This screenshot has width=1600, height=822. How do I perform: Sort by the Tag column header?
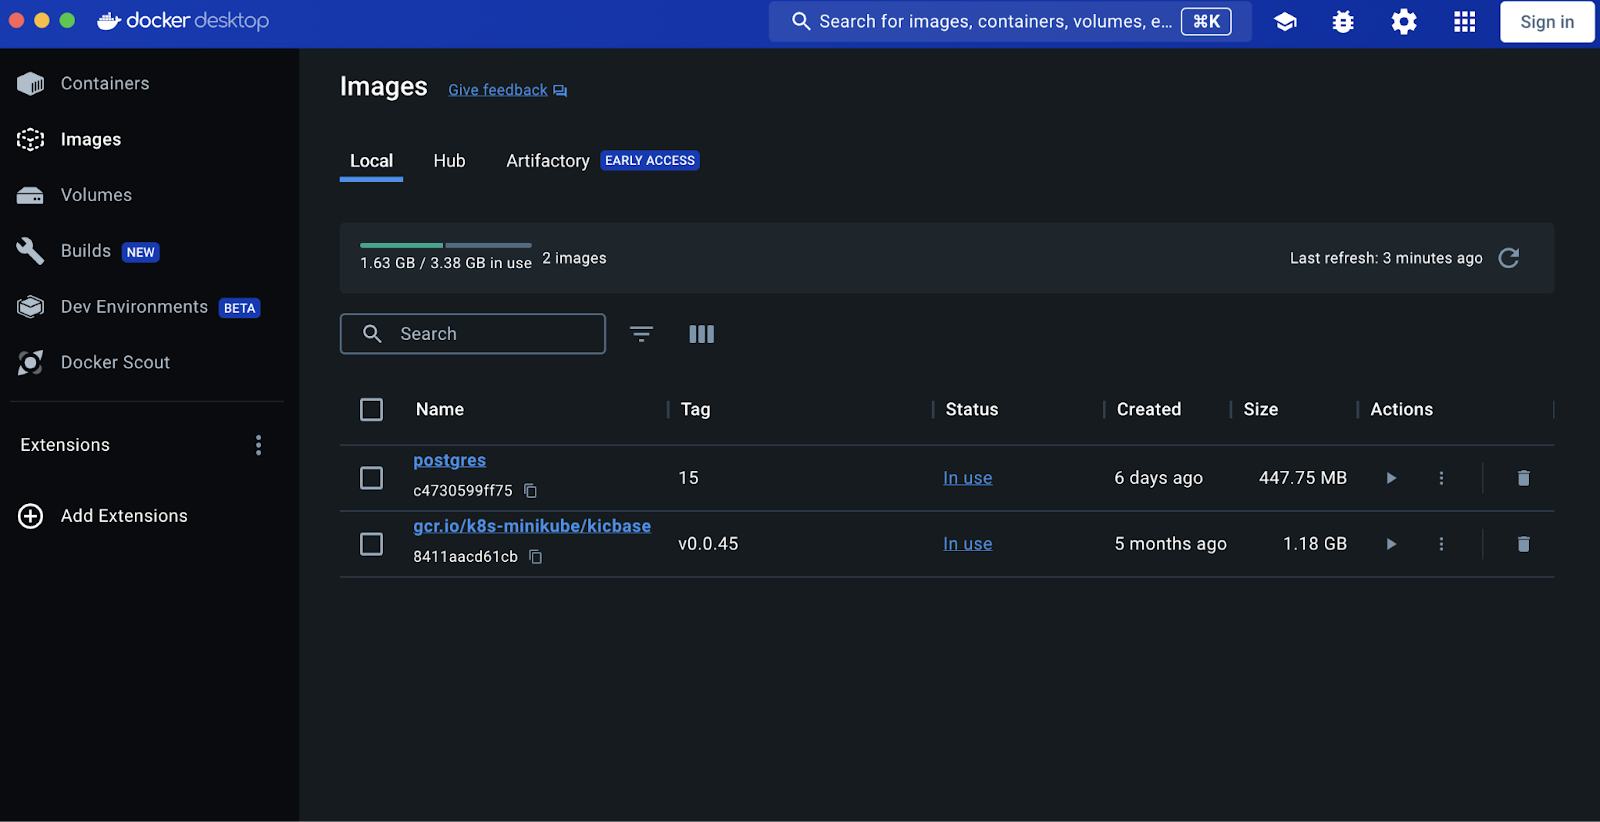(x=695, y=410)
